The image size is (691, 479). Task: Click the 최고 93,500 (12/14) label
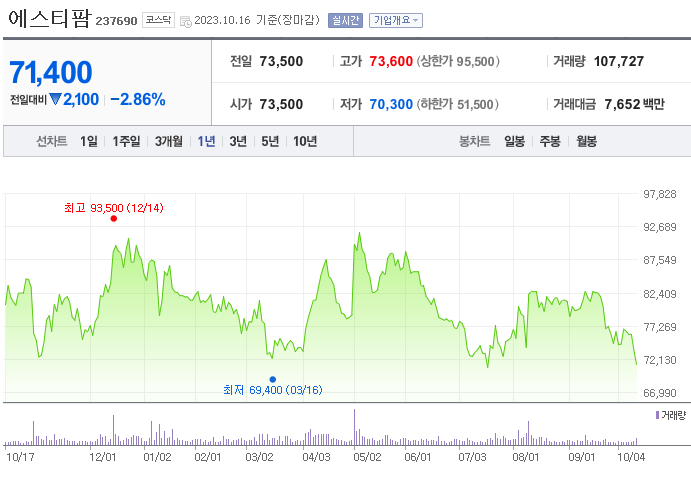[x=114, y=208]
